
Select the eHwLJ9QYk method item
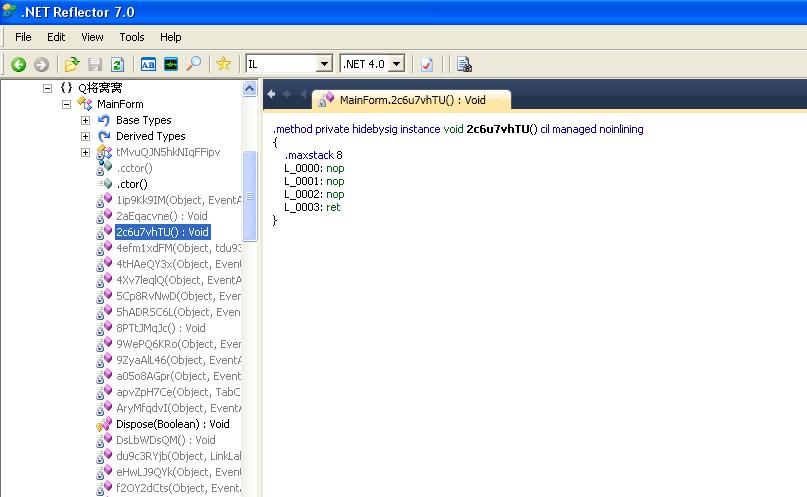point(178,472)
